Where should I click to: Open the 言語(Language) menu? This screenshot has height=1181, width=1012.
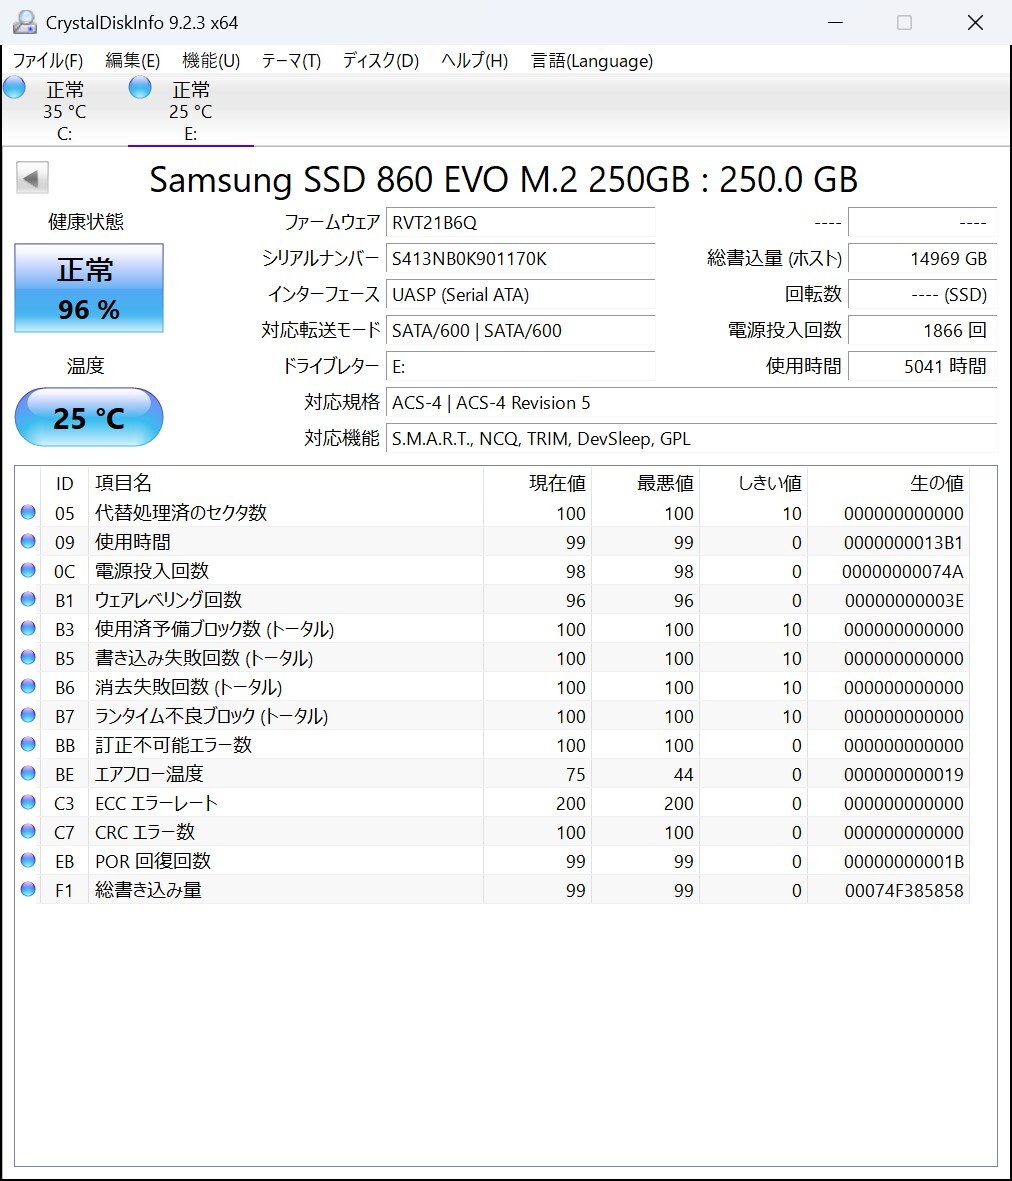[x=591, y=61]
